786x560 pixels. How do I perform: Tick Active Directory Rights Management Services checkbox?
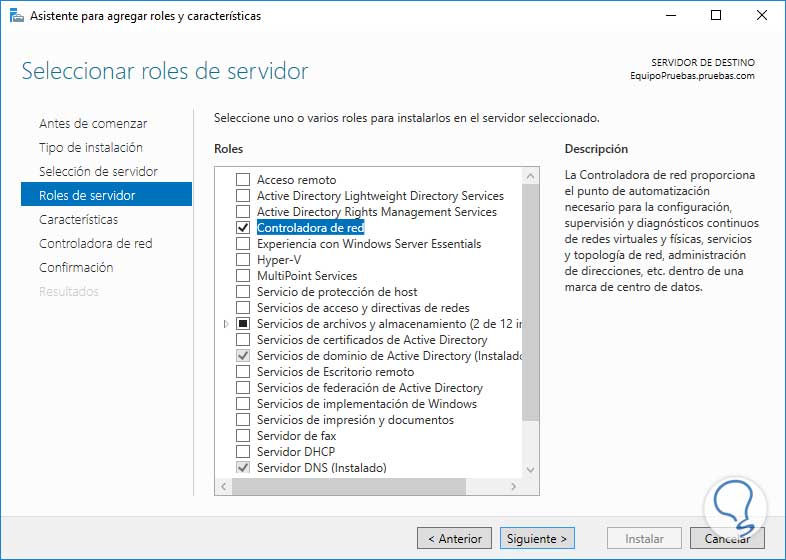(243, 212)
